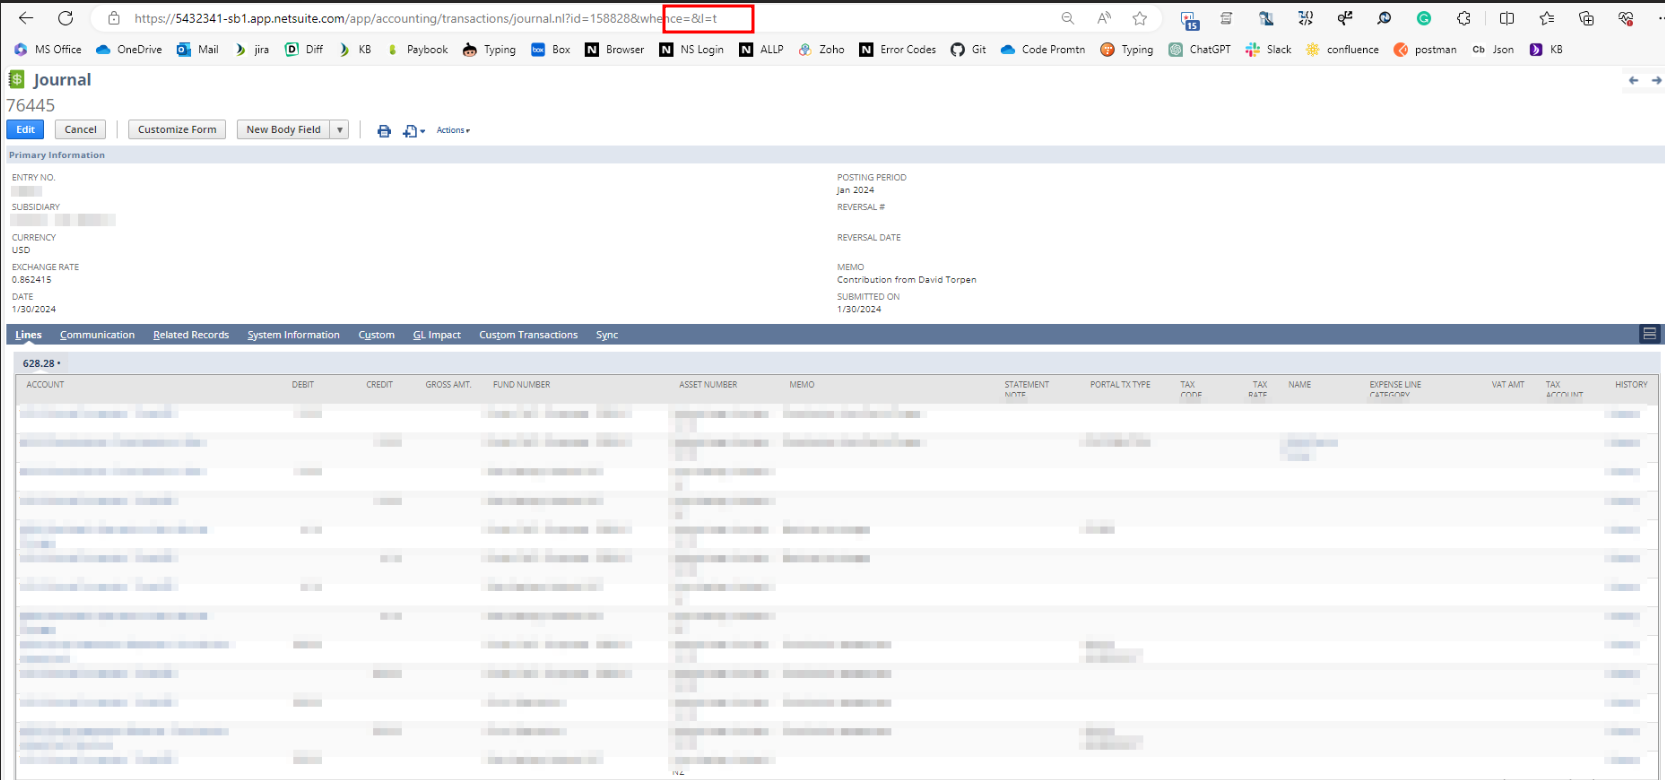
Task: Click the browser refresh icon
Action: coord(65,18)
